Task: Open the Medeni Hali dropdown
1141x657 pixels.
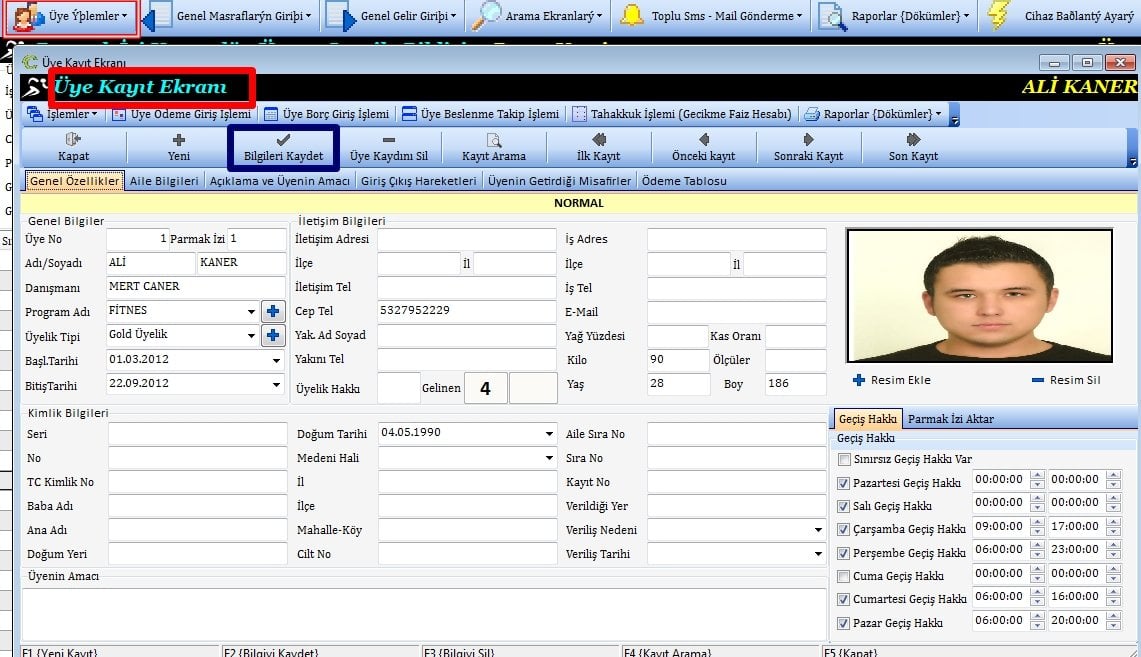Action: point(549,458)
